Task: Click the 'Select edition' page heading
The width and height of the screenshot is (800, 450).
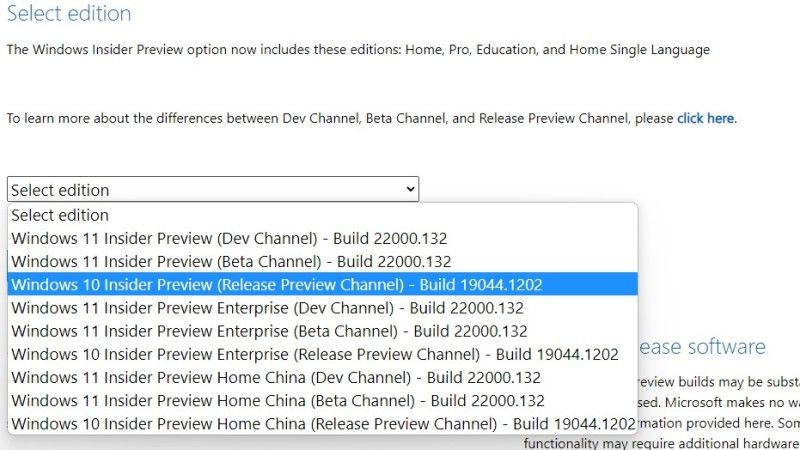Action: 69,13
